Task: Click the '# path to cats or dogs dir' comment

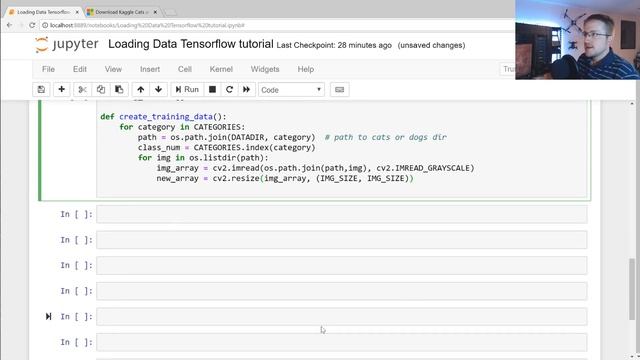Action: click(x=386, y=137)
